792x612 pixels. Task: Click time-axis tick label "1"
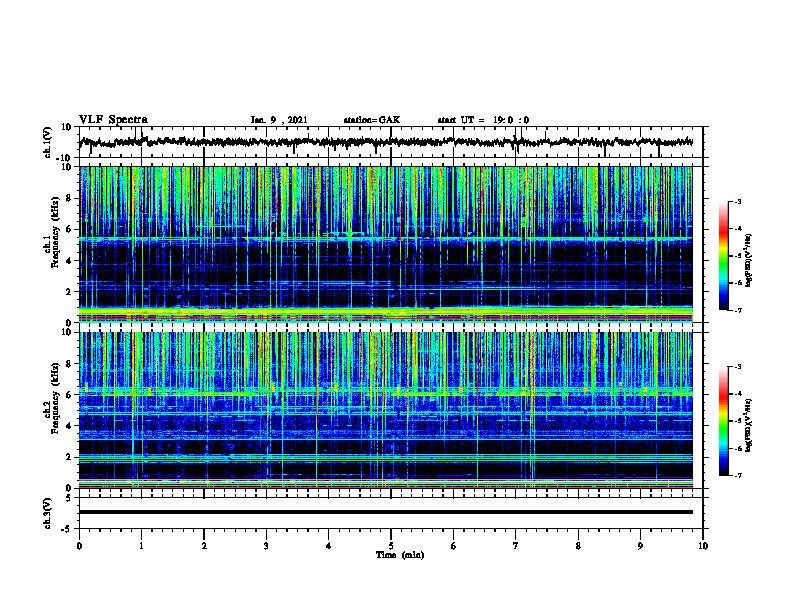141,546
